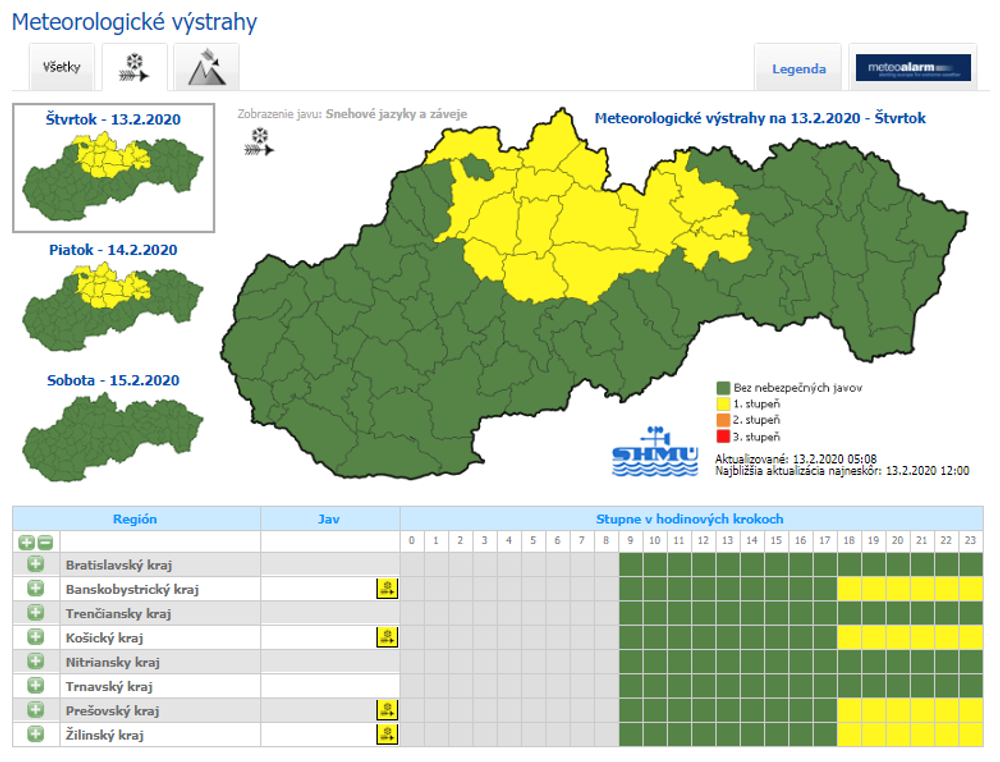
Task: Click the SHMÚ logo on the map
Action: [x=655, y=453]
